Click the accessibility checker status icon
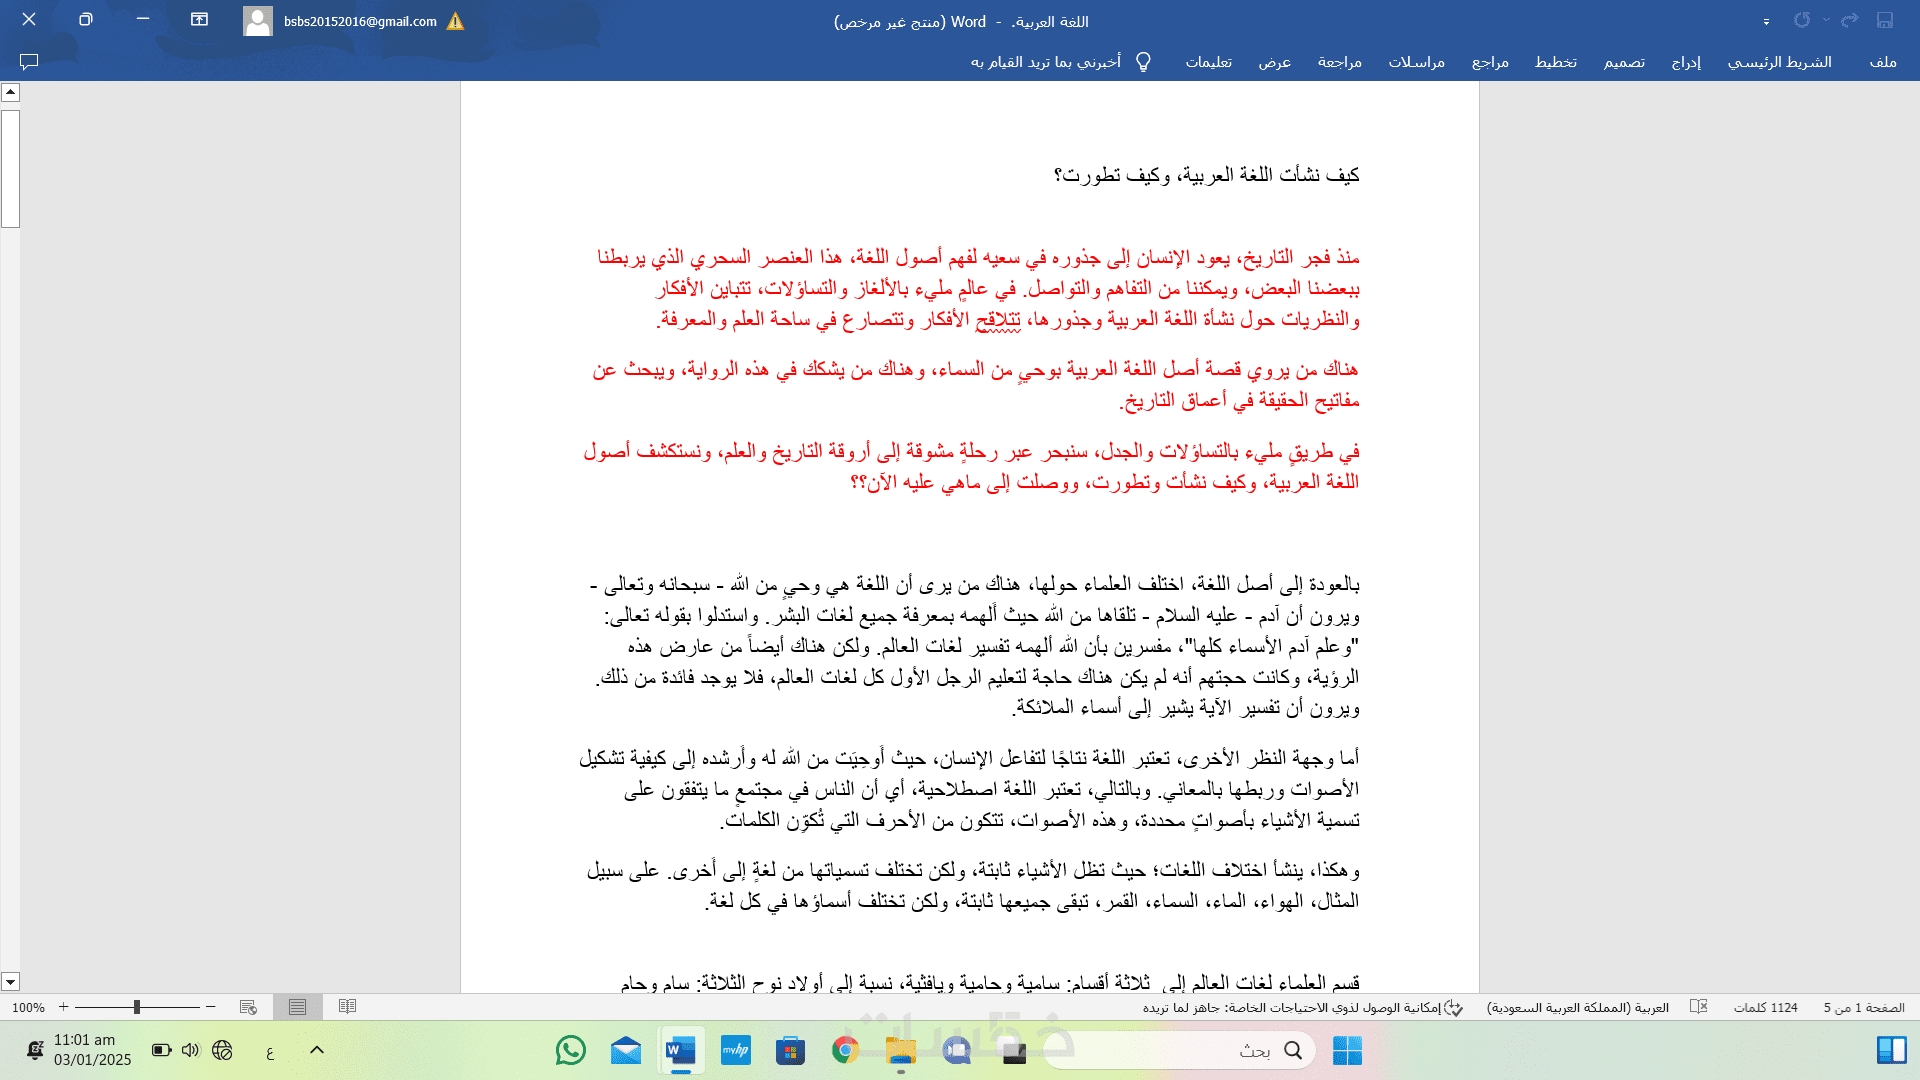The height and width of the screenshot is (1080, 1920). 1454,1008
